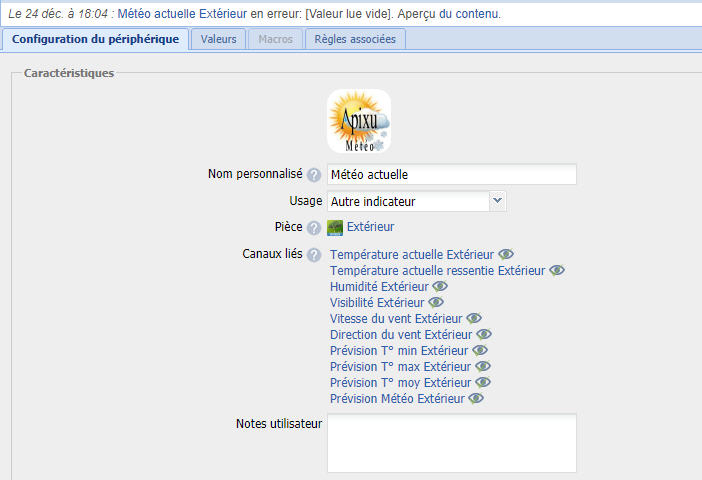Open help icon next to Nom personnalisé
This screenshot has height=480, width=702.
point(314,175)
